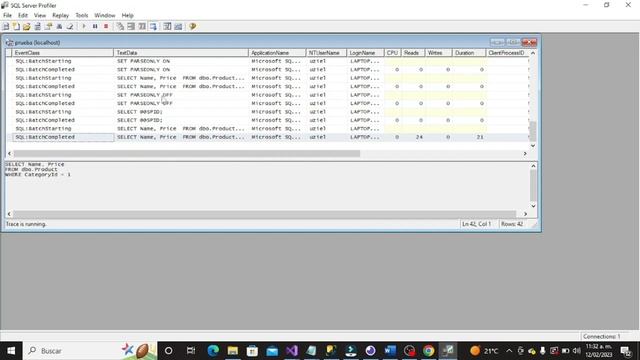Click the Reads column header

(413, 53)
